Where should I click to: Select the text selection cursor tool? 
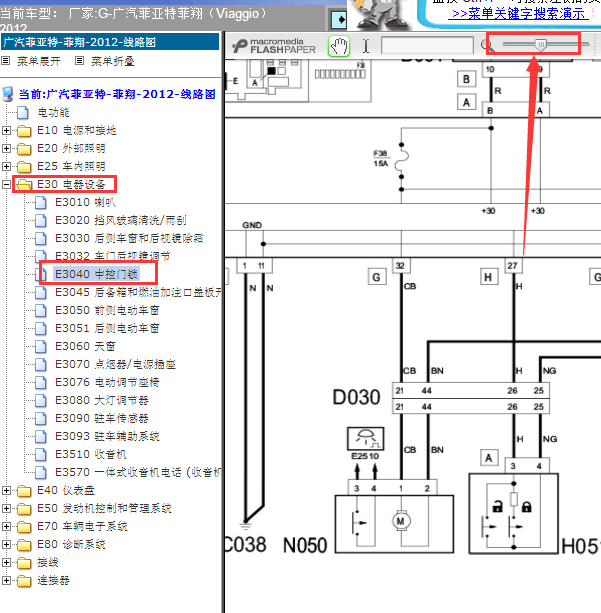click(366, 46)
